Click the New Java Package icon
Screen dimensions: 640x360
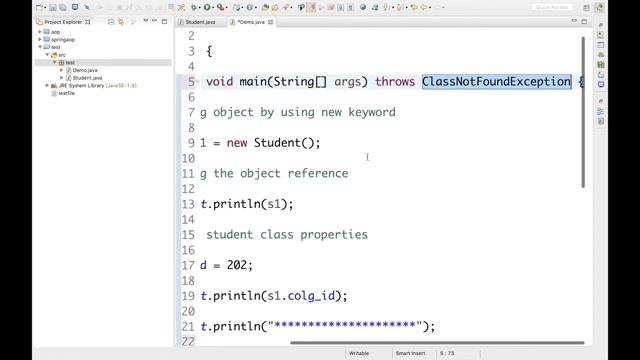pyautogui.click(x=236, y=7)
